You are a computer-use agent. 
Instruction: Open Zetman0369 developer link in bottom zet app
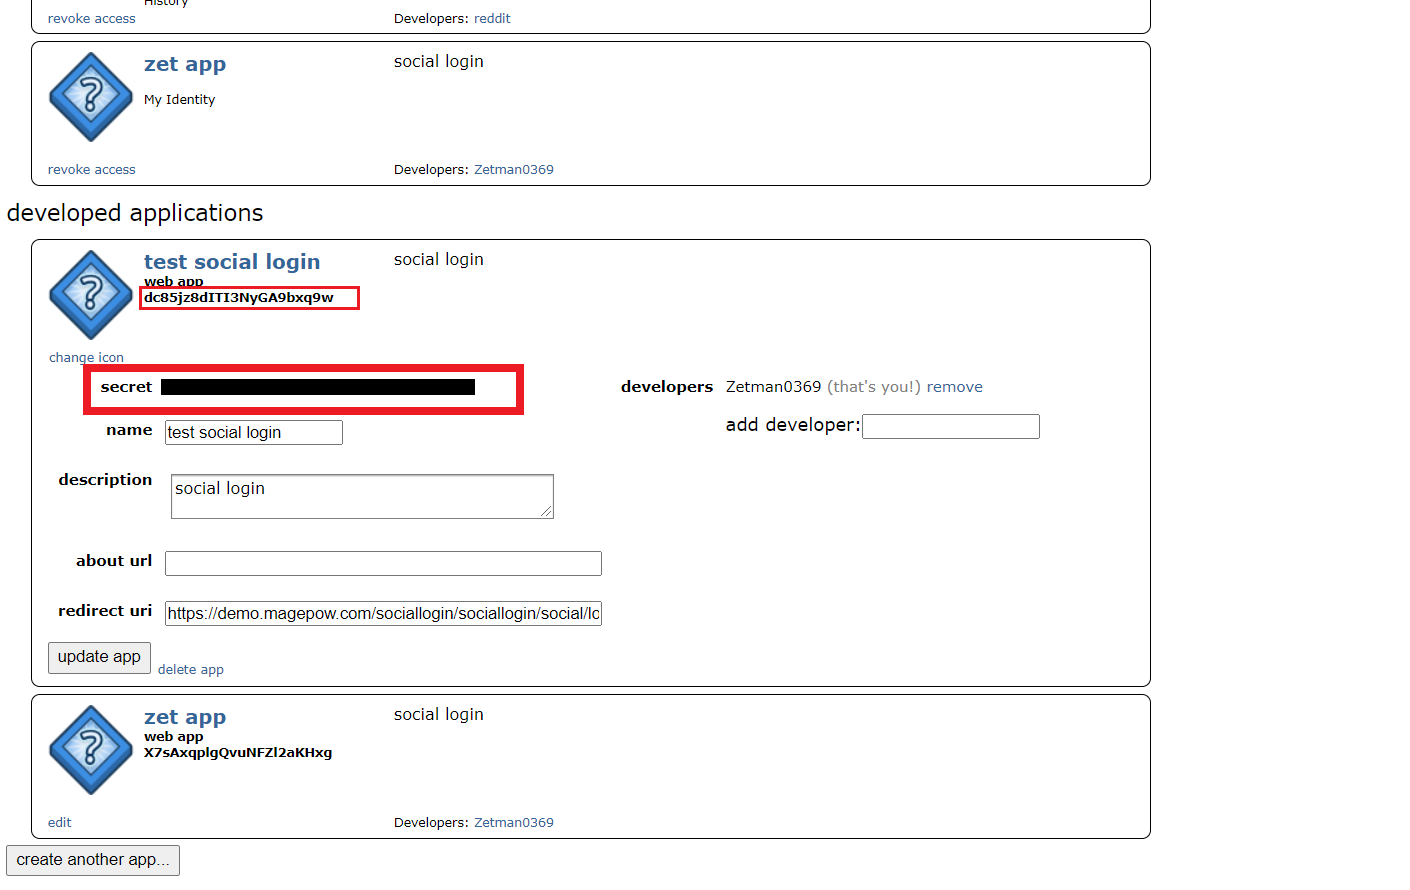pyautogui.click(x=513, y=822)
